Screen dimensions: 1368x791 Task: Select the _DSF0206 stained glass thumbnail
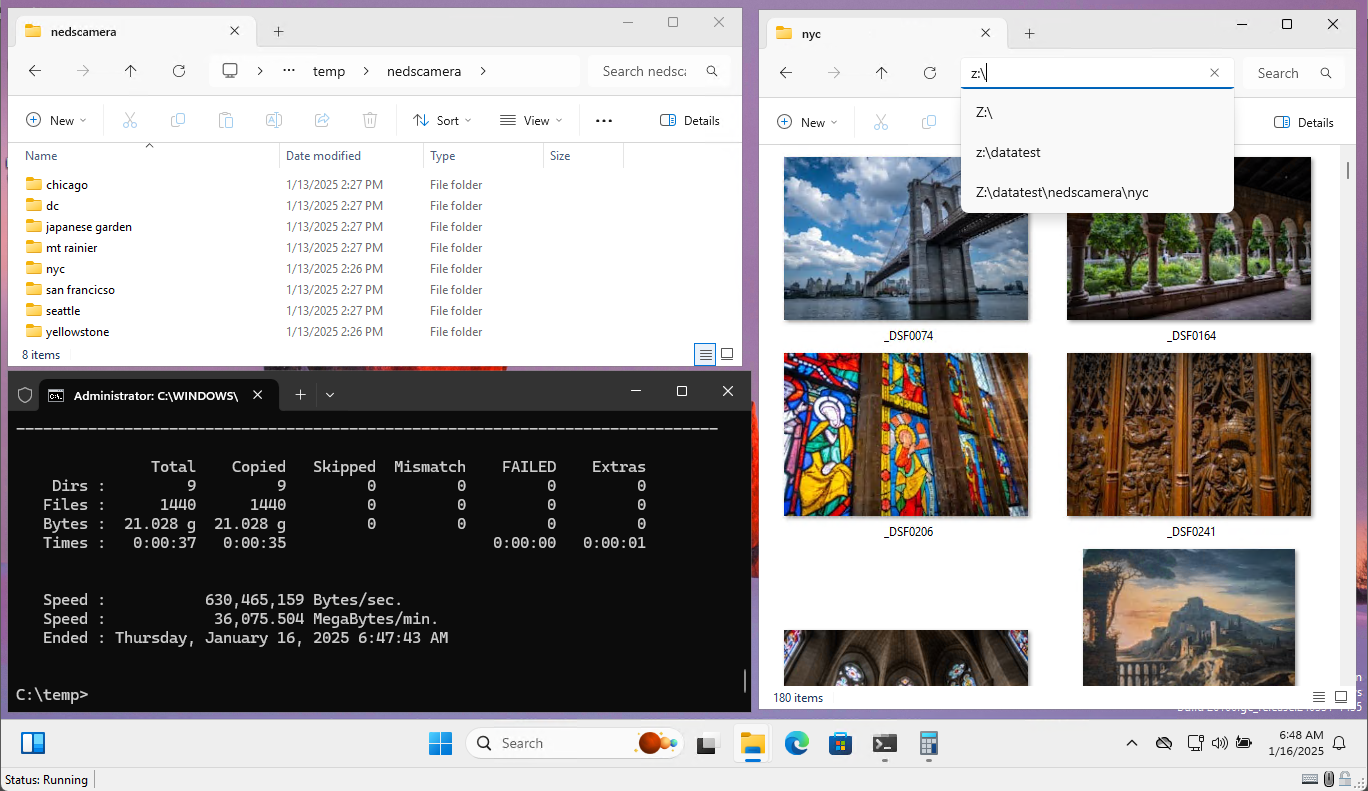click(905, 434)
